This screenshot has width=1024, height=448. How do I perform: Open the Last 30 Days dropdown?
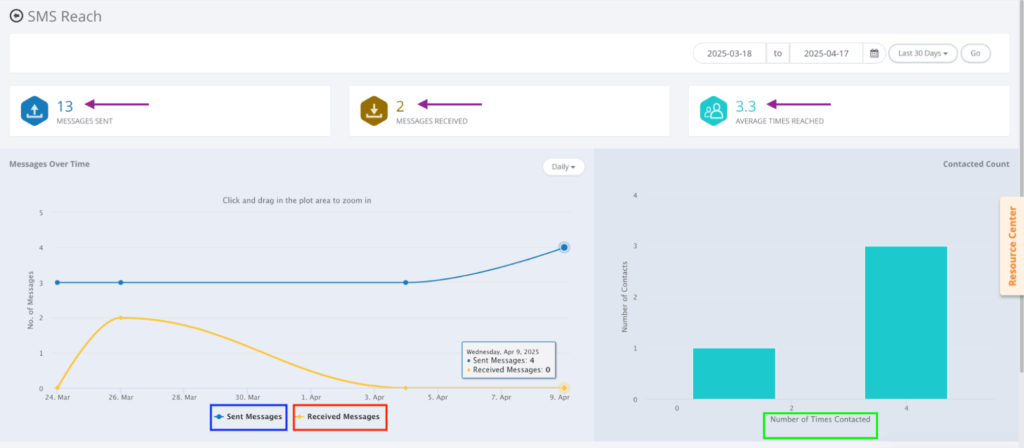923,54
